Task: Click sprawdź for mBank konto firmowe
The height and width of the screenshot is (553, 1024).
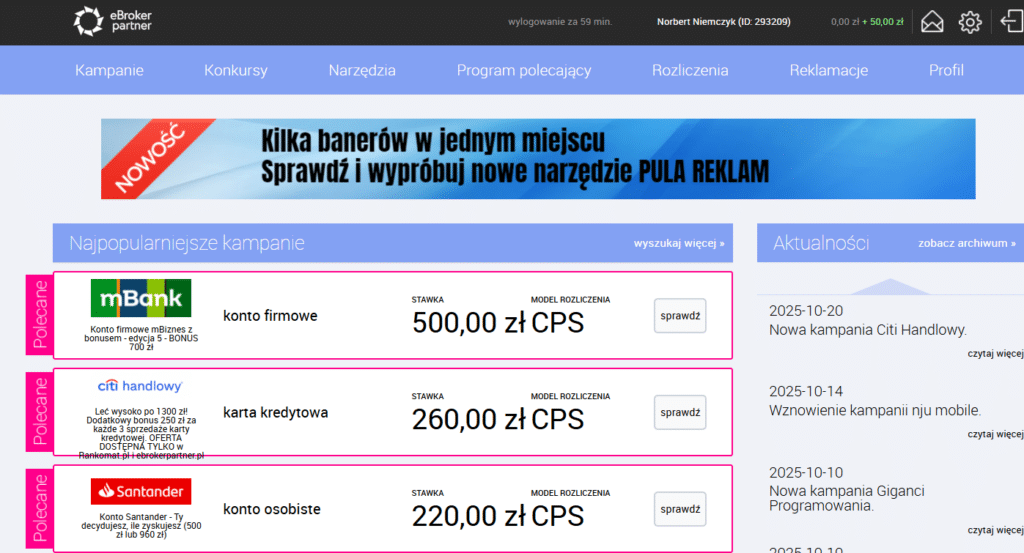Action: click(680, 316)
